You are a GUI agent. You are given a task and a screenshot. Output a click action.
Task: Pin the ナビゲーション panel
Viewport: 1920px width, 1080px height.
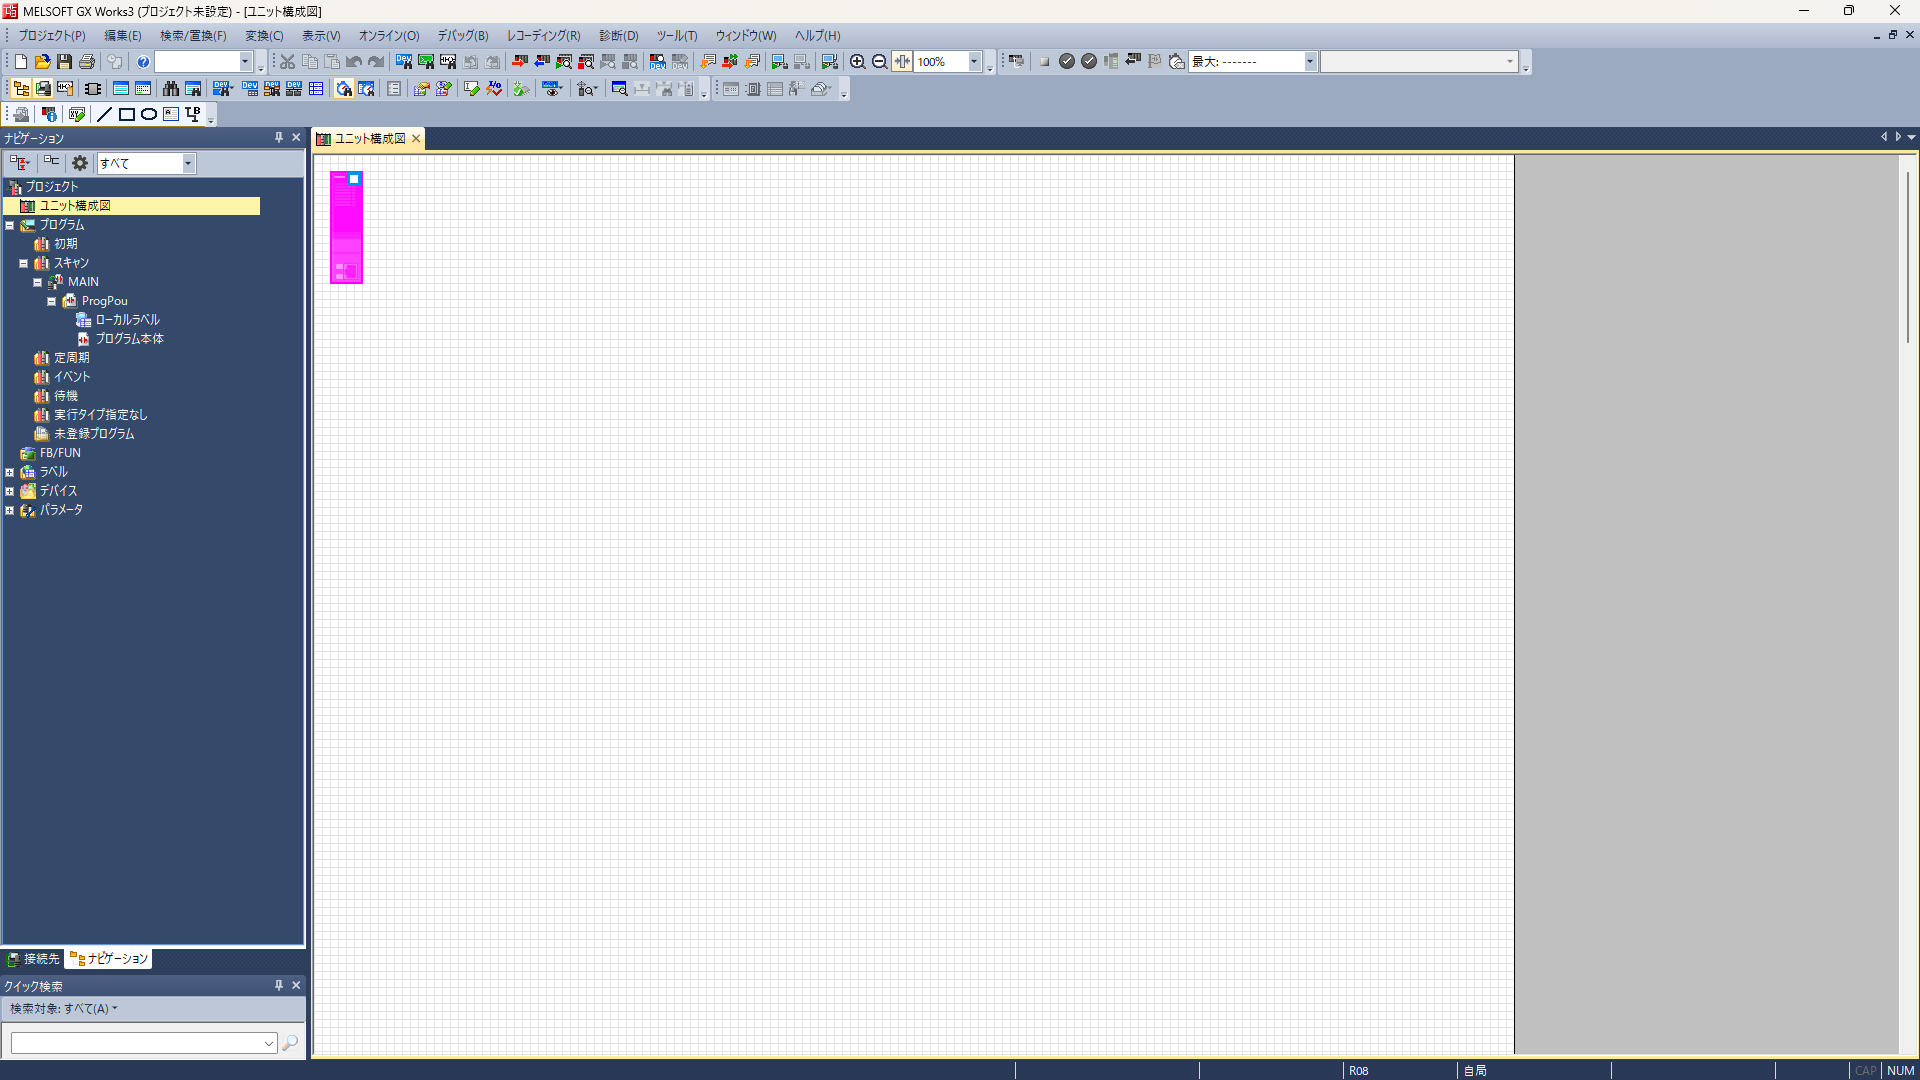(x=279, y=138)
